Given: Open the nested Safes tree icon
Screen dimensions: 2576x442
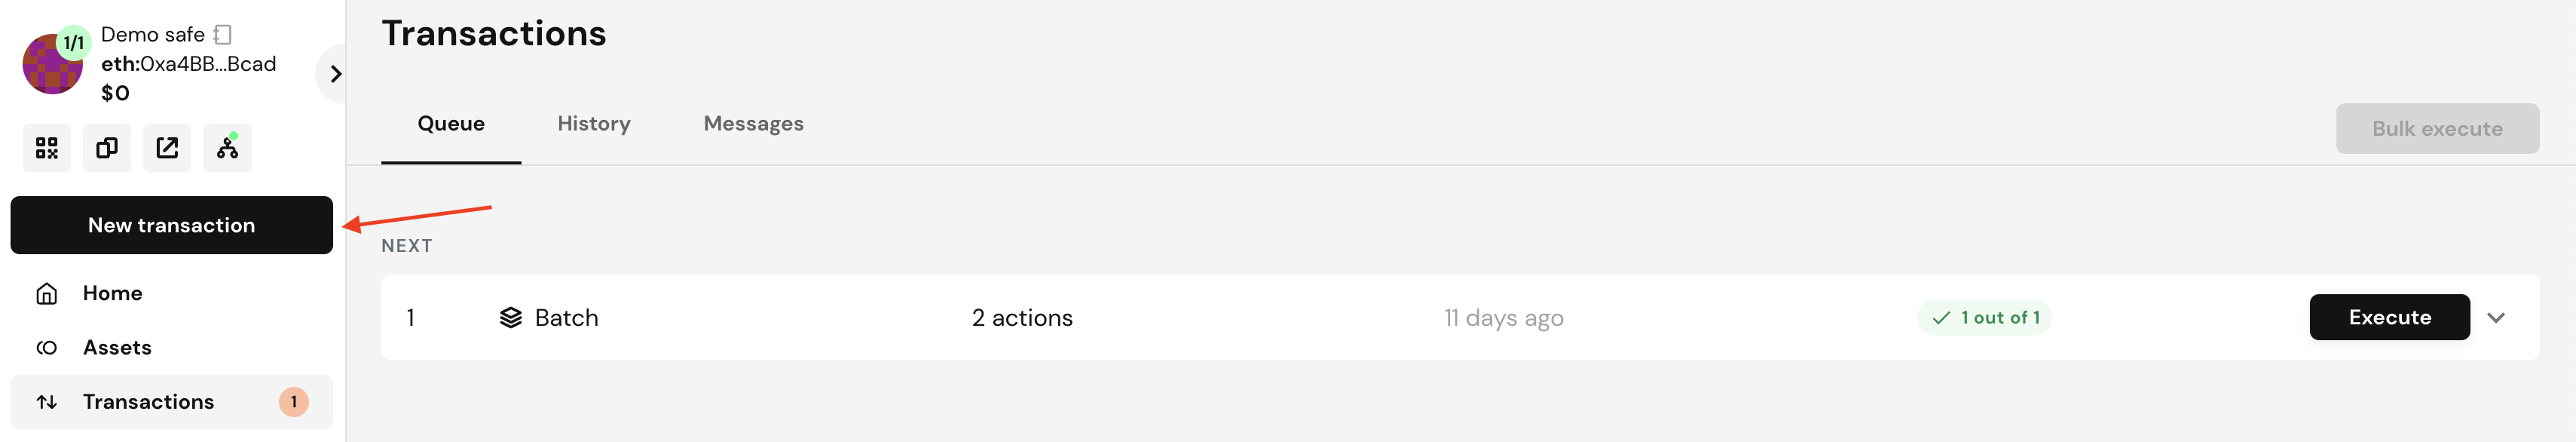Looking at the screenshot, I should pyautogui.click(x=227, y=148).
